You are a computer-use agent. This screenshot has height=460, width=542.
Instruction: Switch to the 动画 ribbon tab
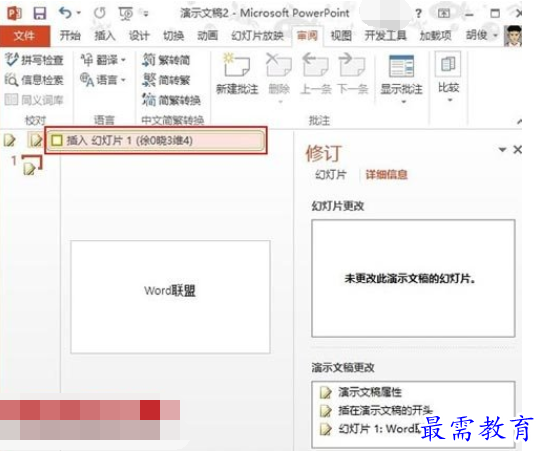pos(207,35)
